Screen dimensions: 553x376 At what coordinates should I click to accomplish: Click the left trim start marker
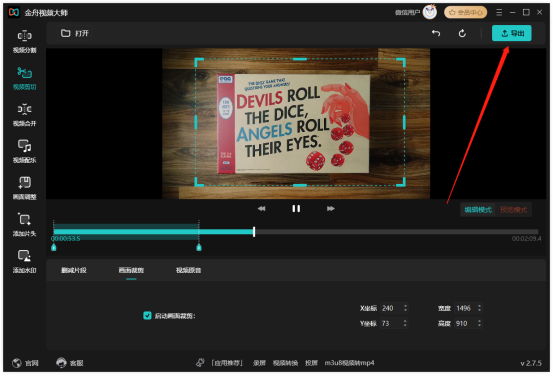click(x=54, y=247)
